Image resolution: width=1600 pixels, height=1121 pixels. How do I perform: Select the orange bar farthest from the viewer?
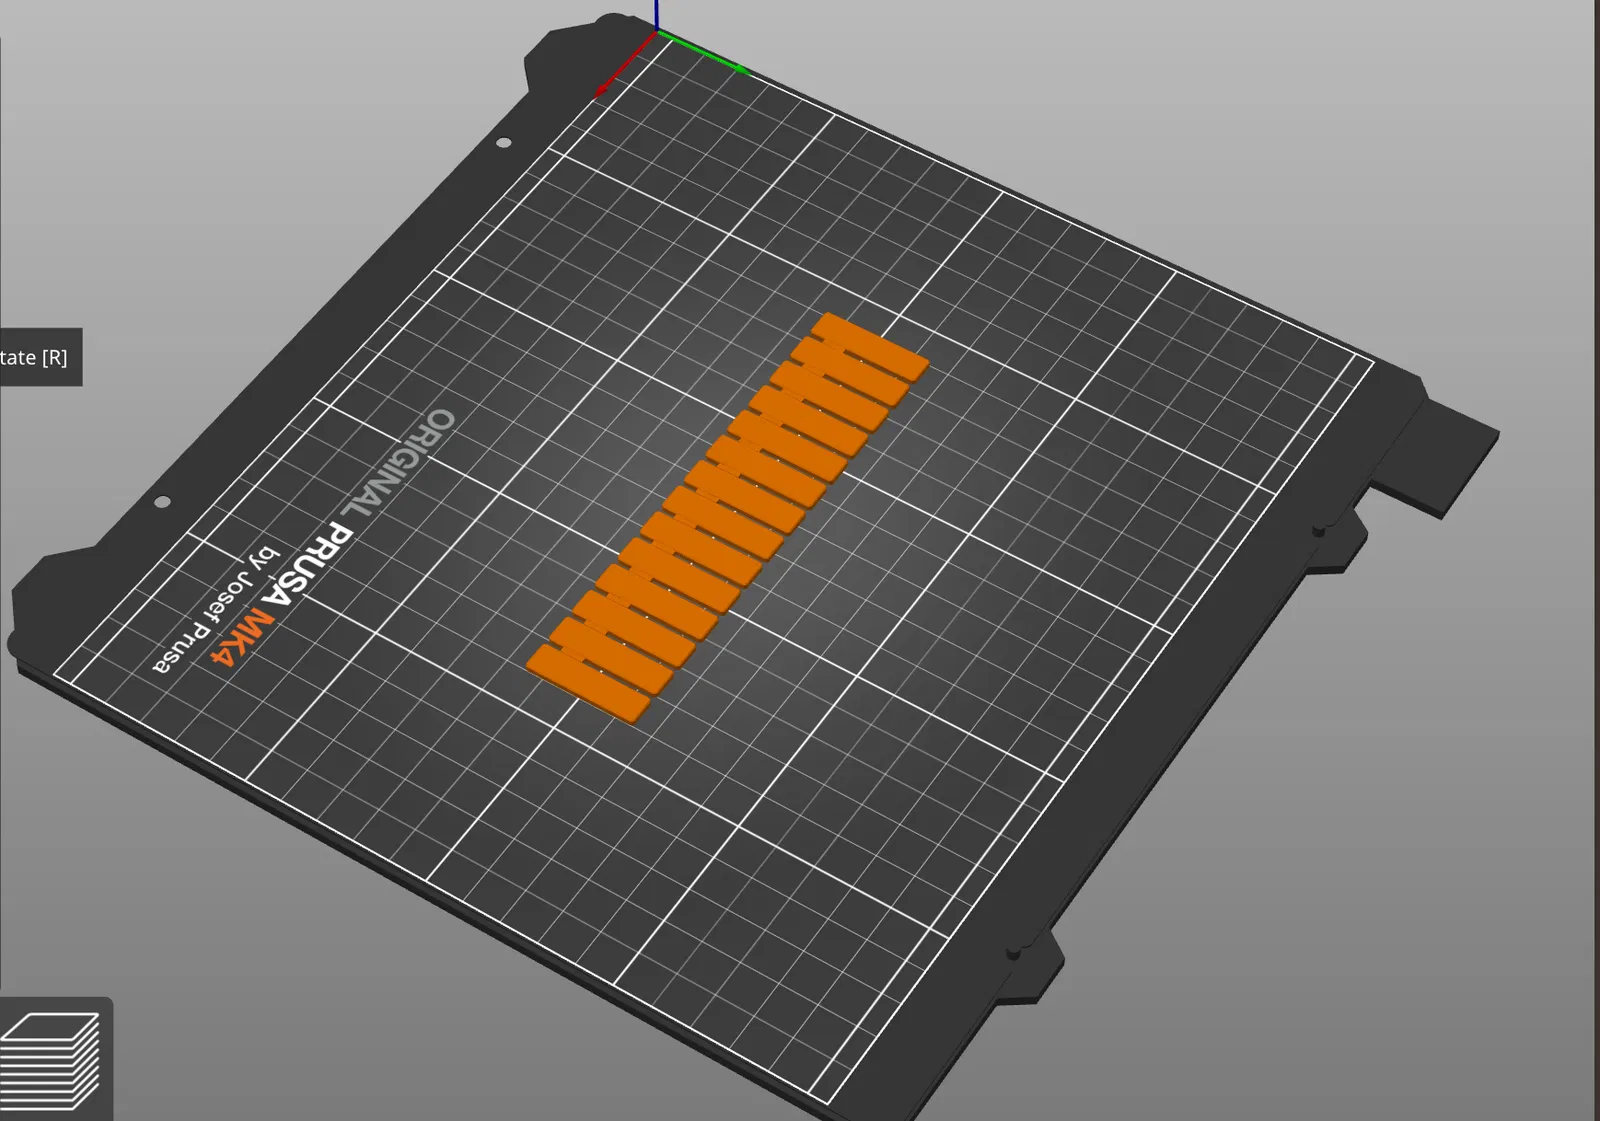coord(871,346)
